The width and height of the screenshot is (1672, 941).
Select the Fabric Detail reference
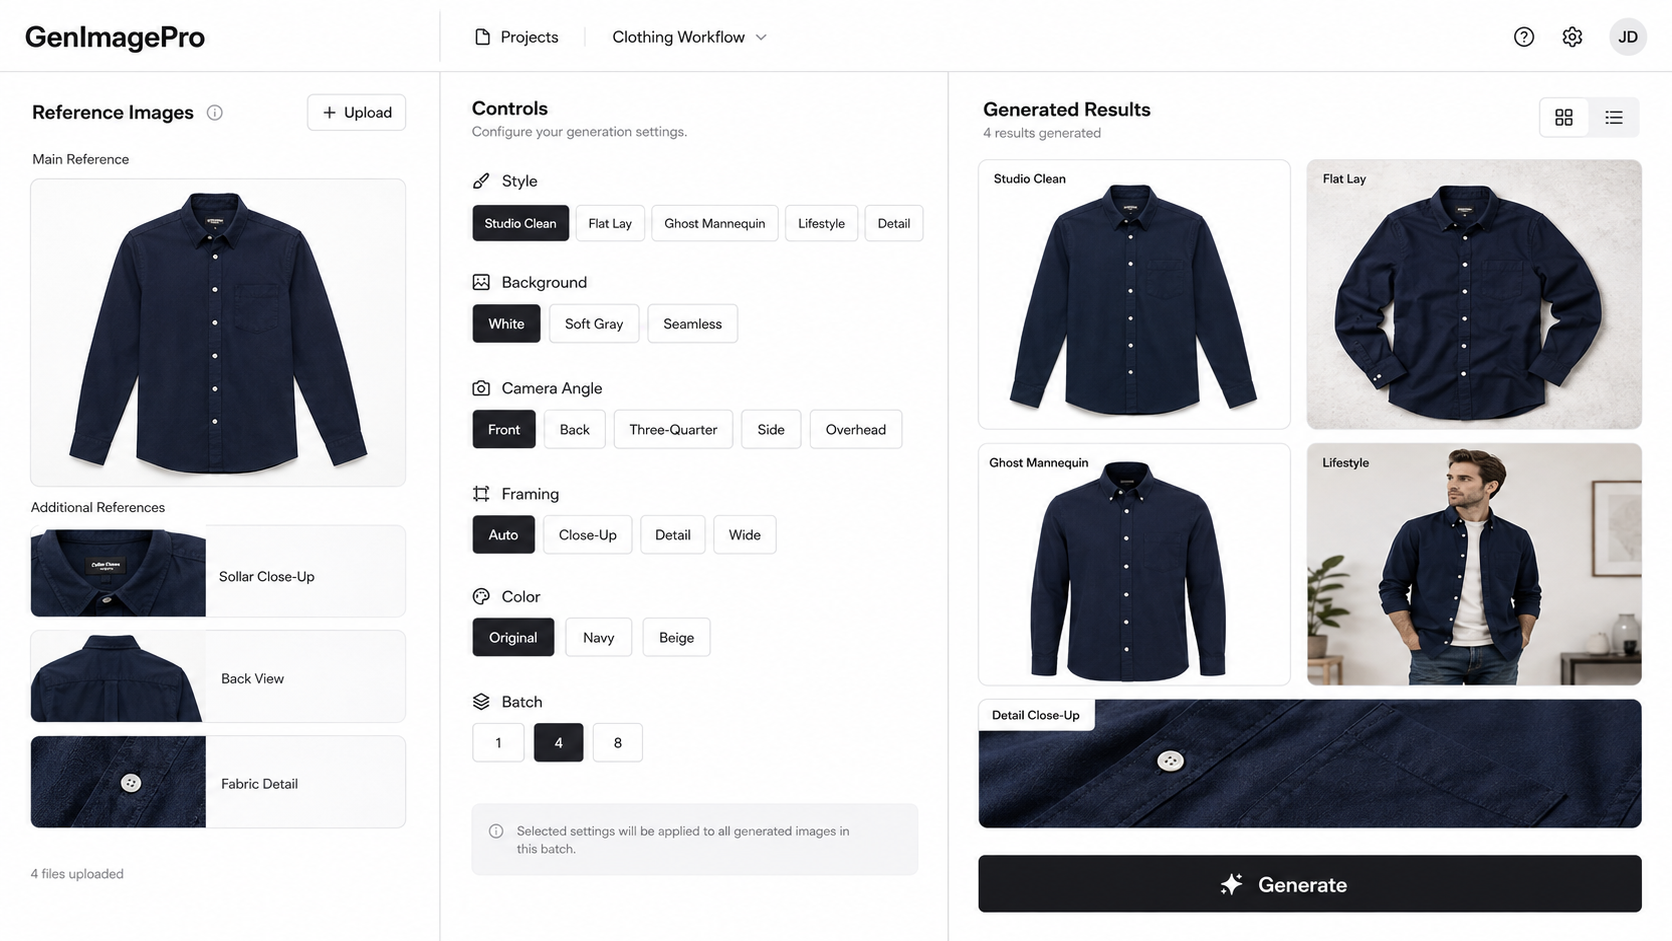point(218,782)
